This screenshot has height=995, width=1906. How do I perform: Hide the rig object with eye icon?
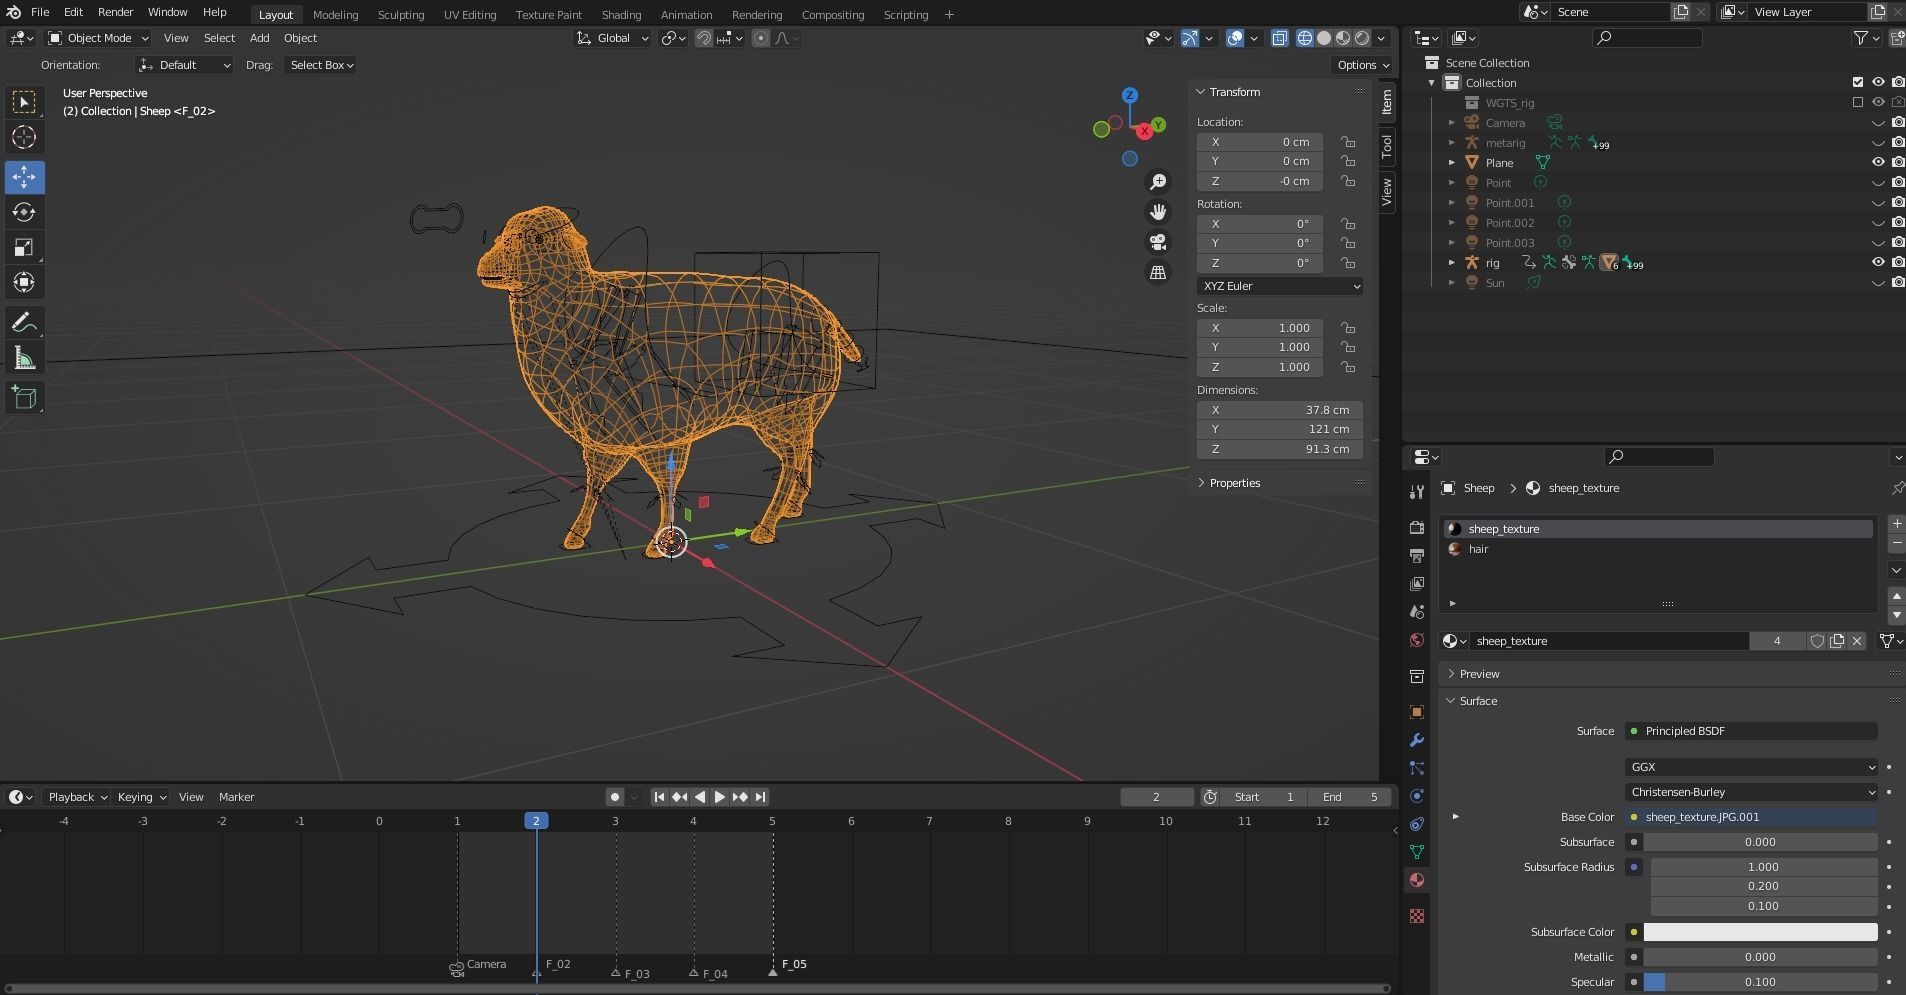pyautogui.click(x=1878, y=262)
